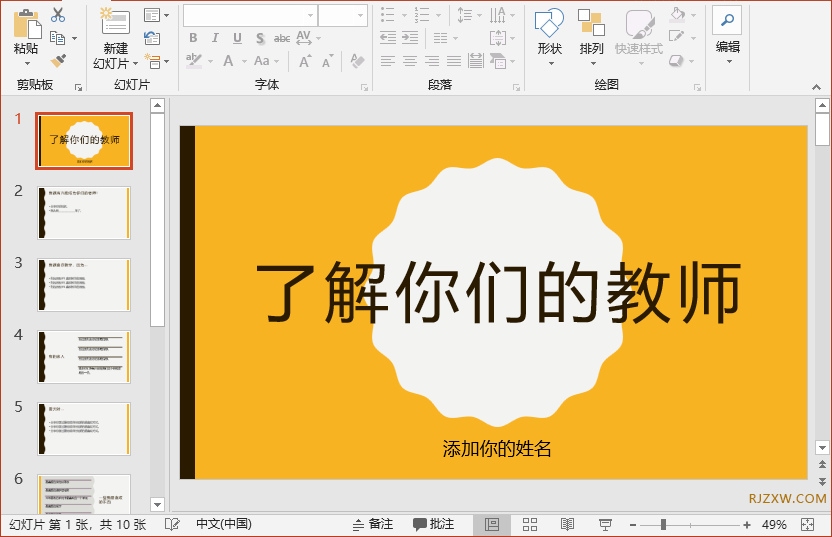Image resolution: width=832 pixels, height=537 pixels.
Task: Open the Section icon
Action: point(152,61)
